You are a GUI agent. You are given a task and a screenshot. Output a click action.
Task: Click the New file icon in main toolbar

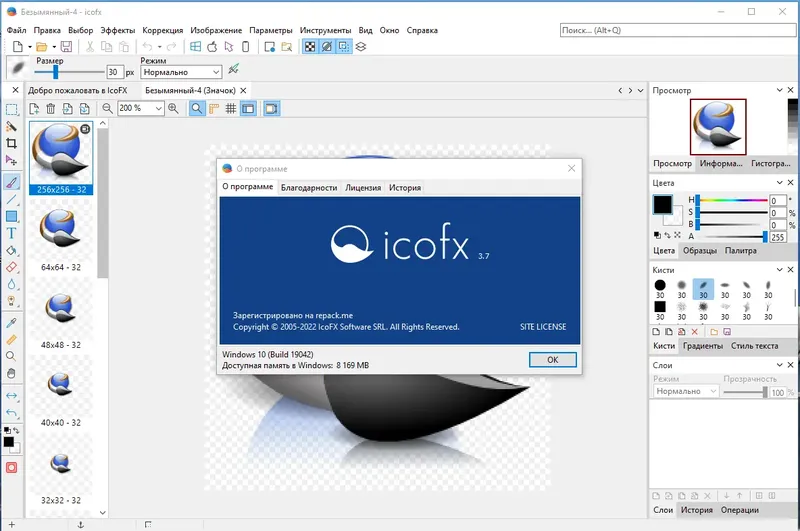18,47
